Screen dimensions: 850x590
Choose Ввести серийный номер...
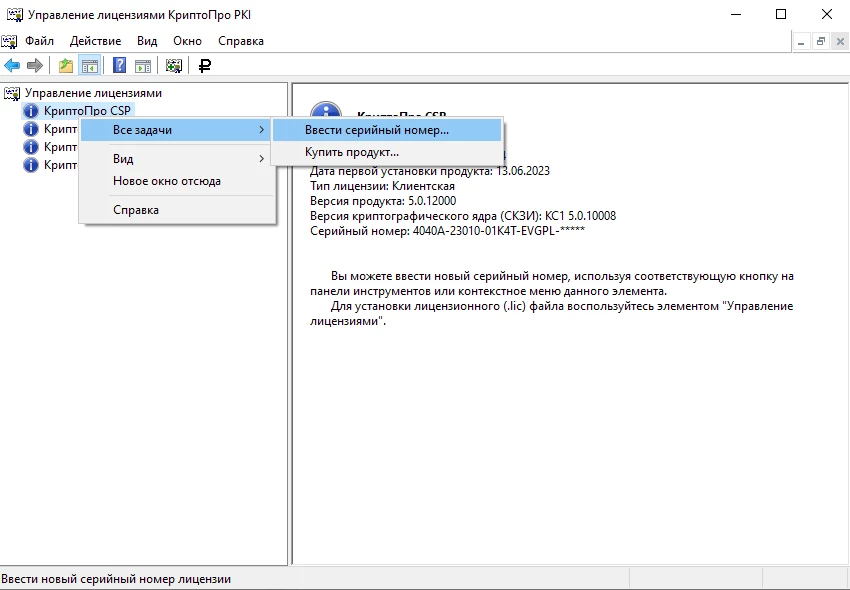(x=377, y=130)
